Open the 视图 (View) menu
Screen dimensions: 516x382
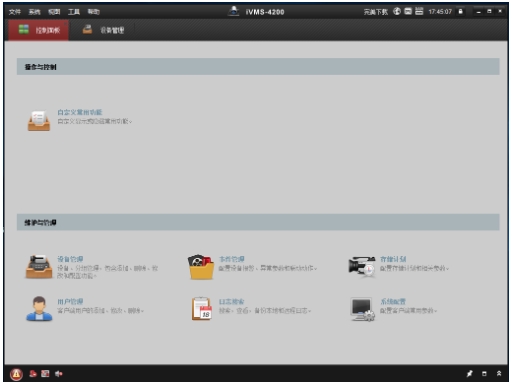(x=54, y=12)
